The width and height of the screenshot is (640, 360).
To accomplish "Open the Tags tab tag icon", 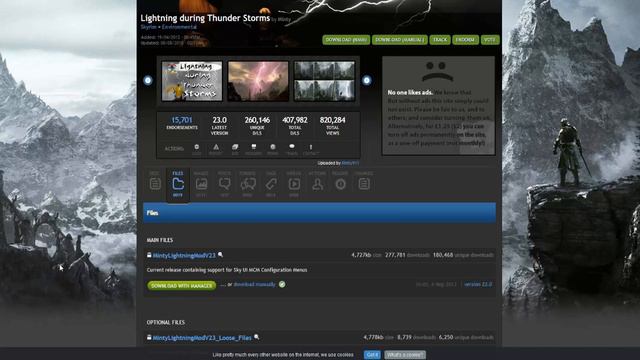I will click(271, 184).
